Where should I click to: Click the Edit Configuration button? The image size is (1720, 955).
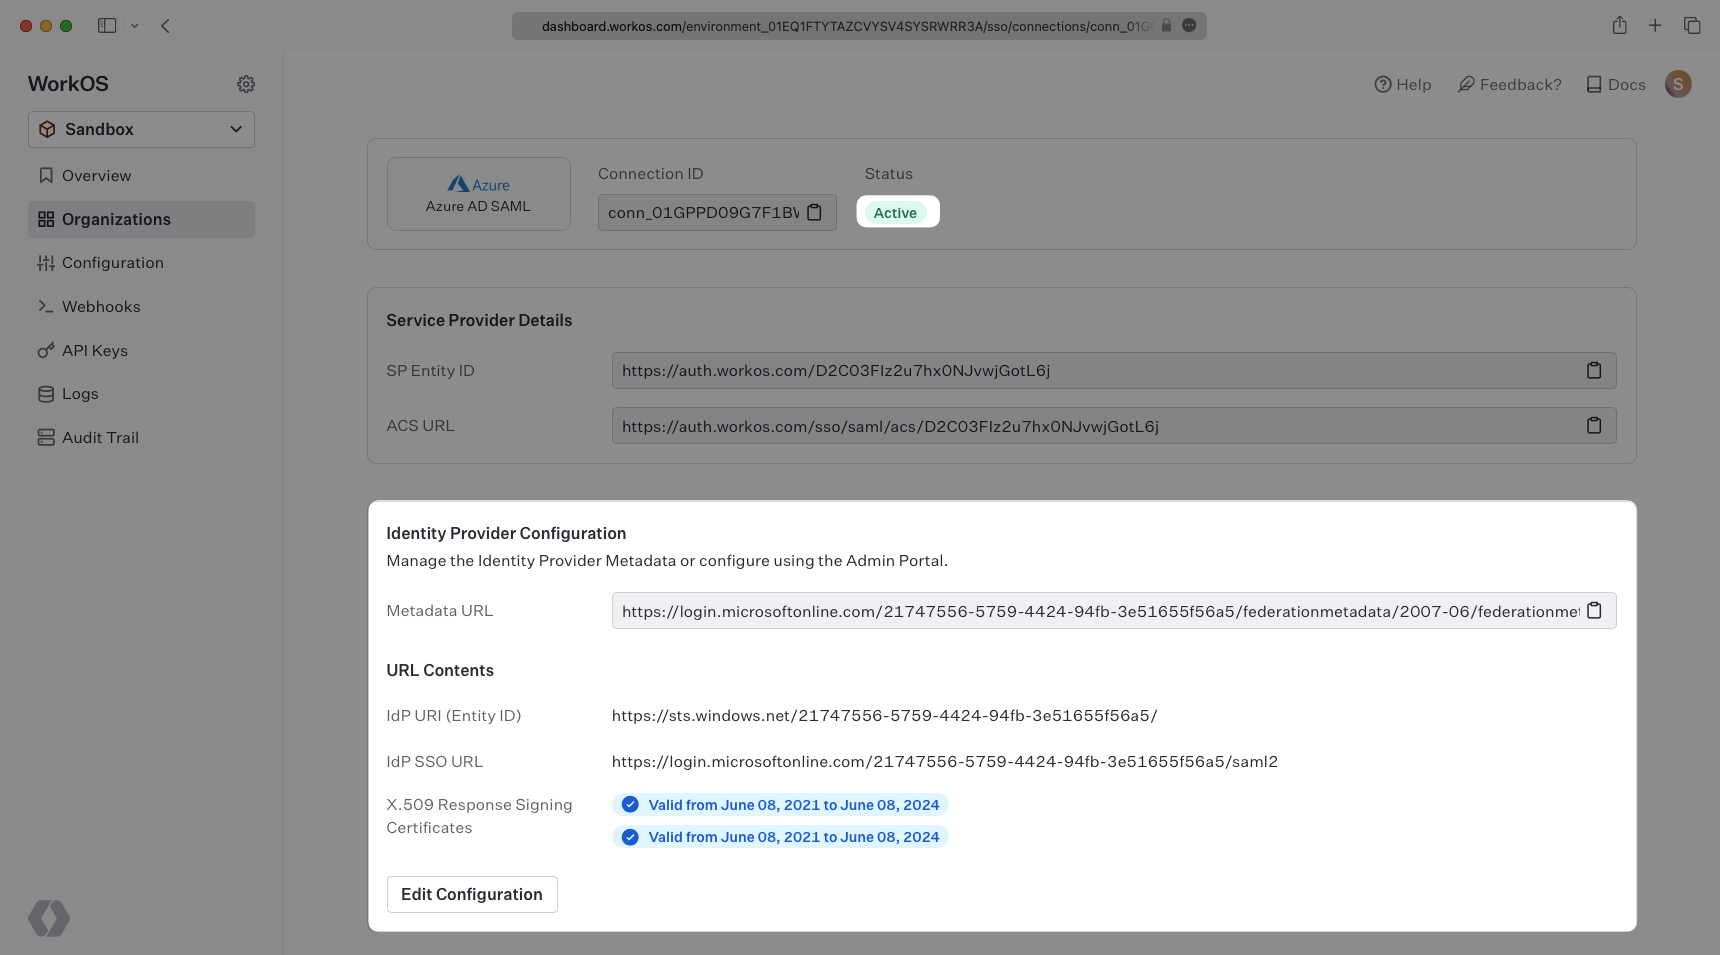pos(472,894)
